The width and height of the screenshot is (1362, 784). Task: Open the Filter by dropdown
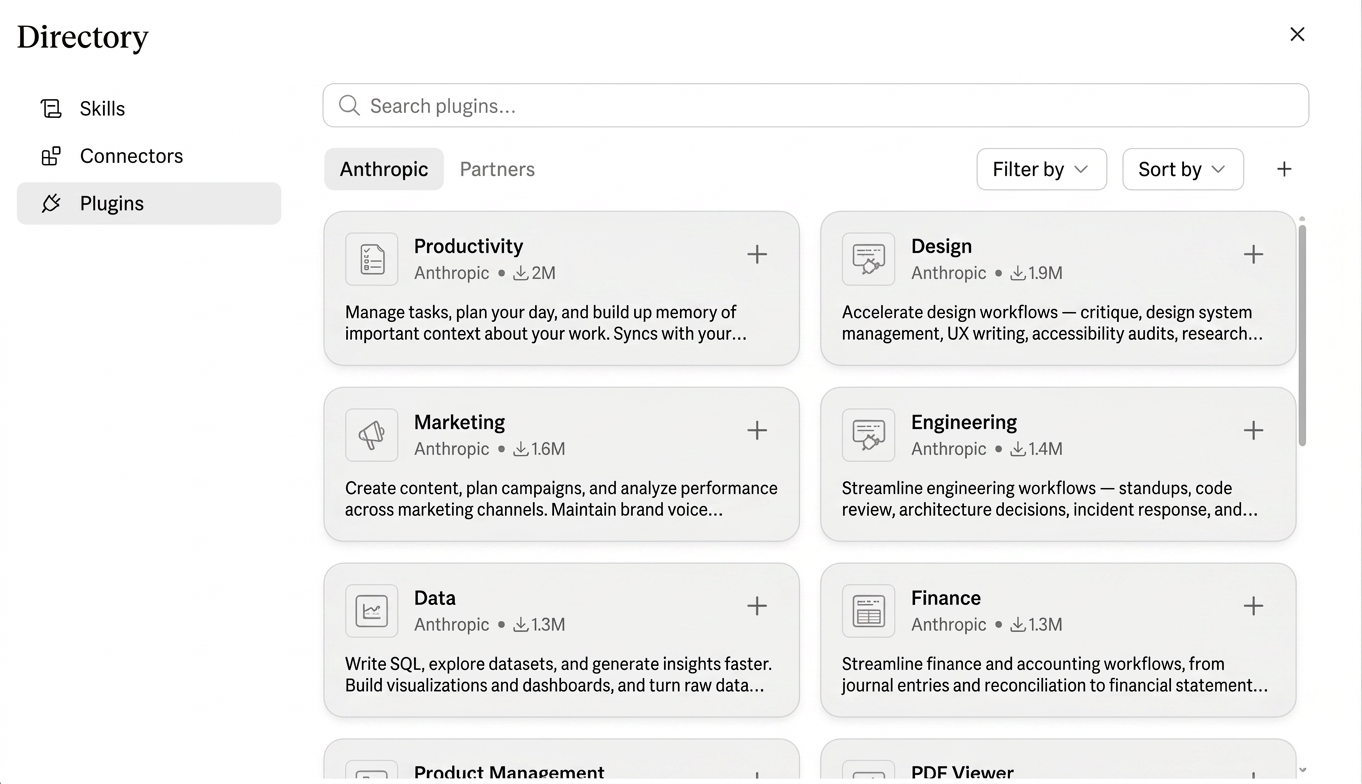click(x=1041, y=169)
